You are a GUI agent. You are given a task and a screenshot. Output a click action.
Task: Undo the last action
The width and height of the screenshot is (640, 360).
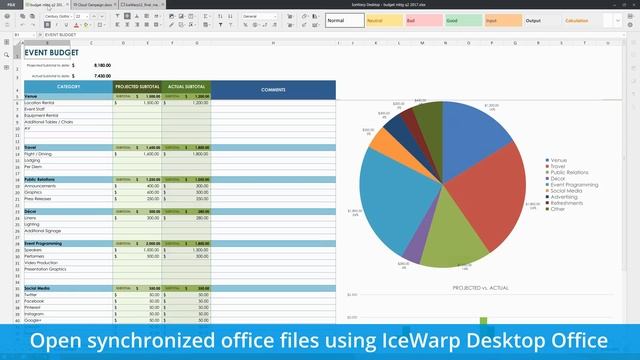tap(23, 25)
